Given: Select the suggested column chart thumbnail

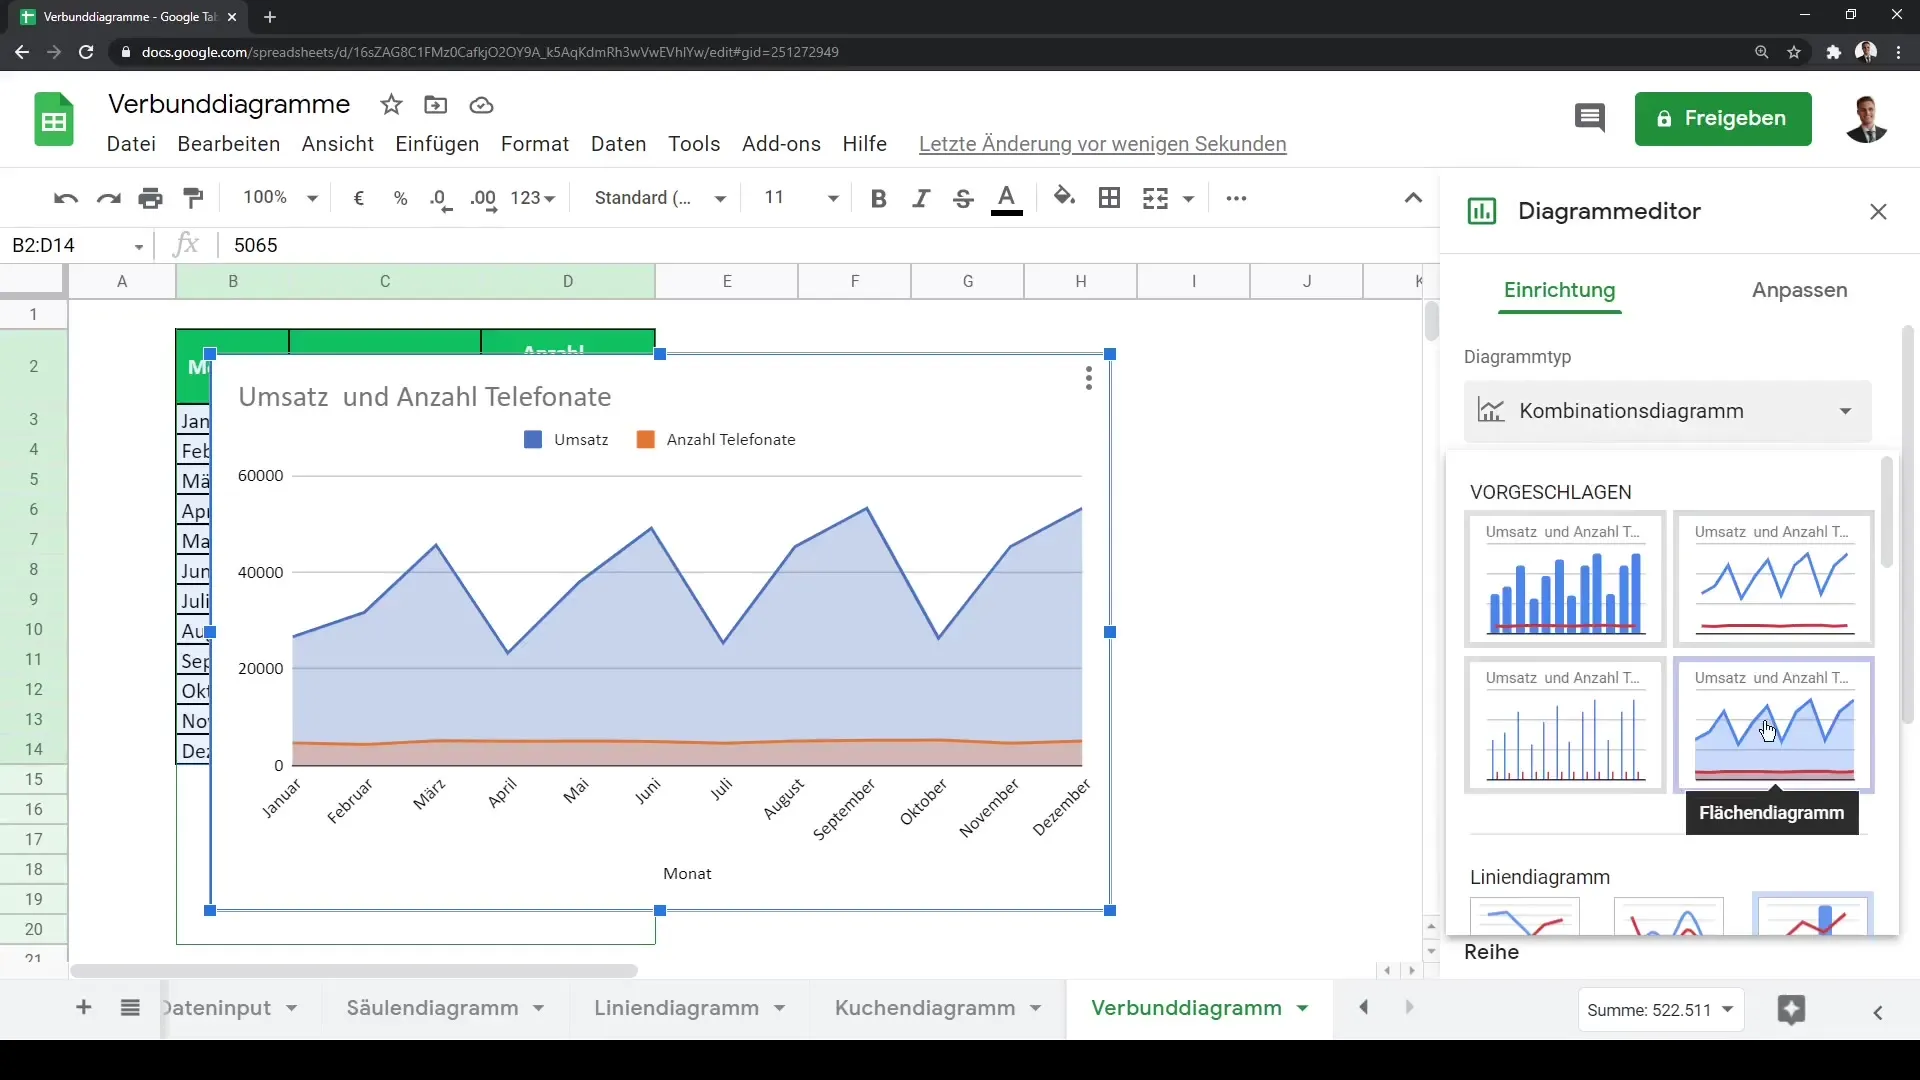Looking at the screenshot, I should (1564, 579).
